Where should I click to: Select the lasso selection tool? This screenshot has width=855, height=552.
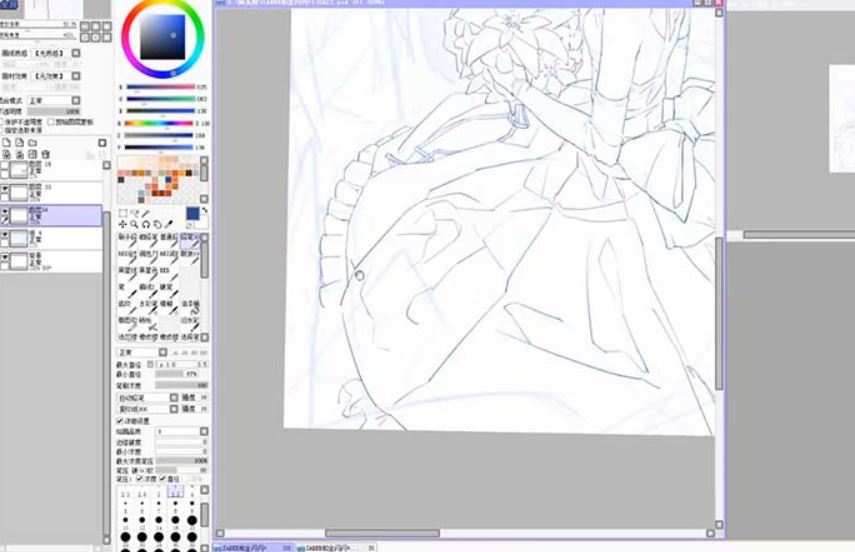135,213
